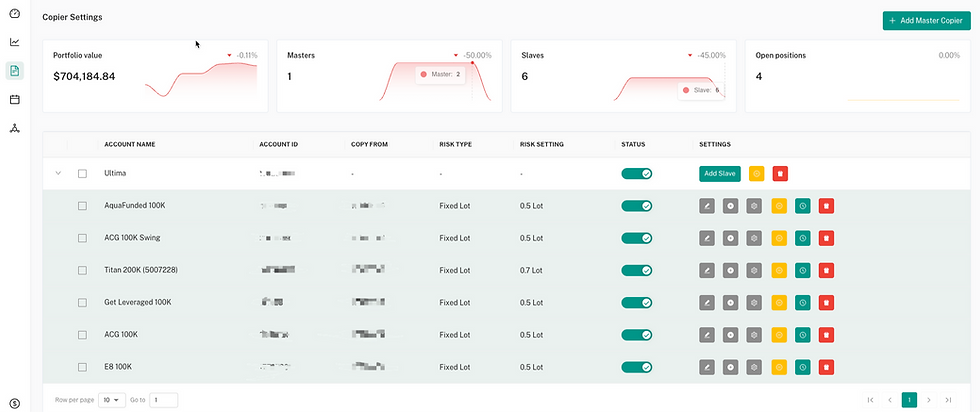980x412 pixels.
Task: Delete the Ultima master account
Action: pyautogui.click(x=781, y=174)
